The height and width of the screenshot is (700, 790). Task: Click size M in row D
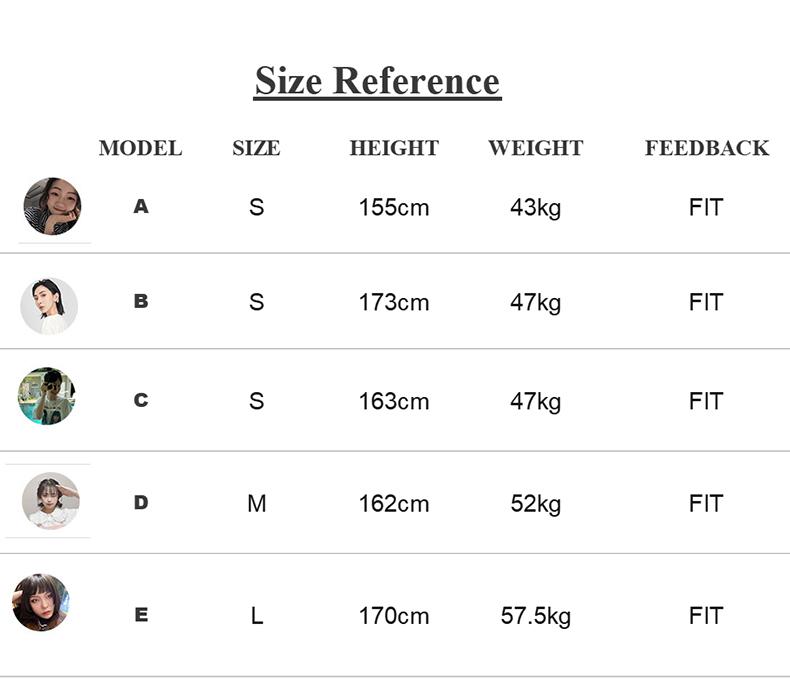pos(256,504)
